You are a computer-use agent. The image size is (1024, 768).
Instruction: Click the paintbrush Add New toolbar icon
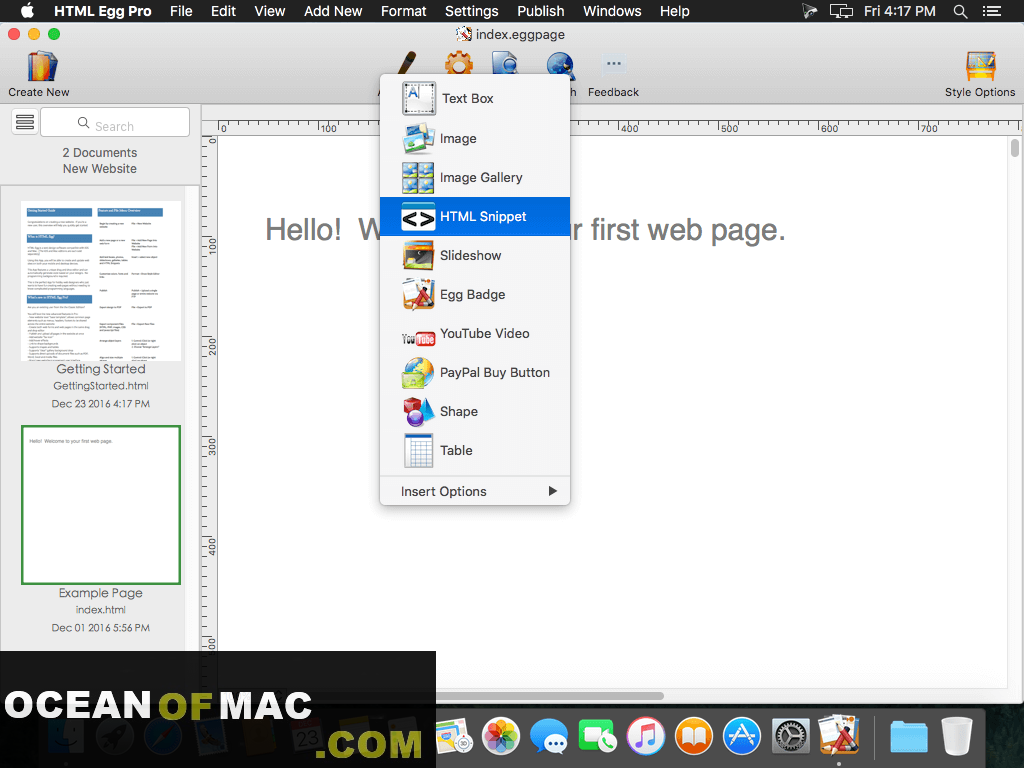(x=407, y=63)
